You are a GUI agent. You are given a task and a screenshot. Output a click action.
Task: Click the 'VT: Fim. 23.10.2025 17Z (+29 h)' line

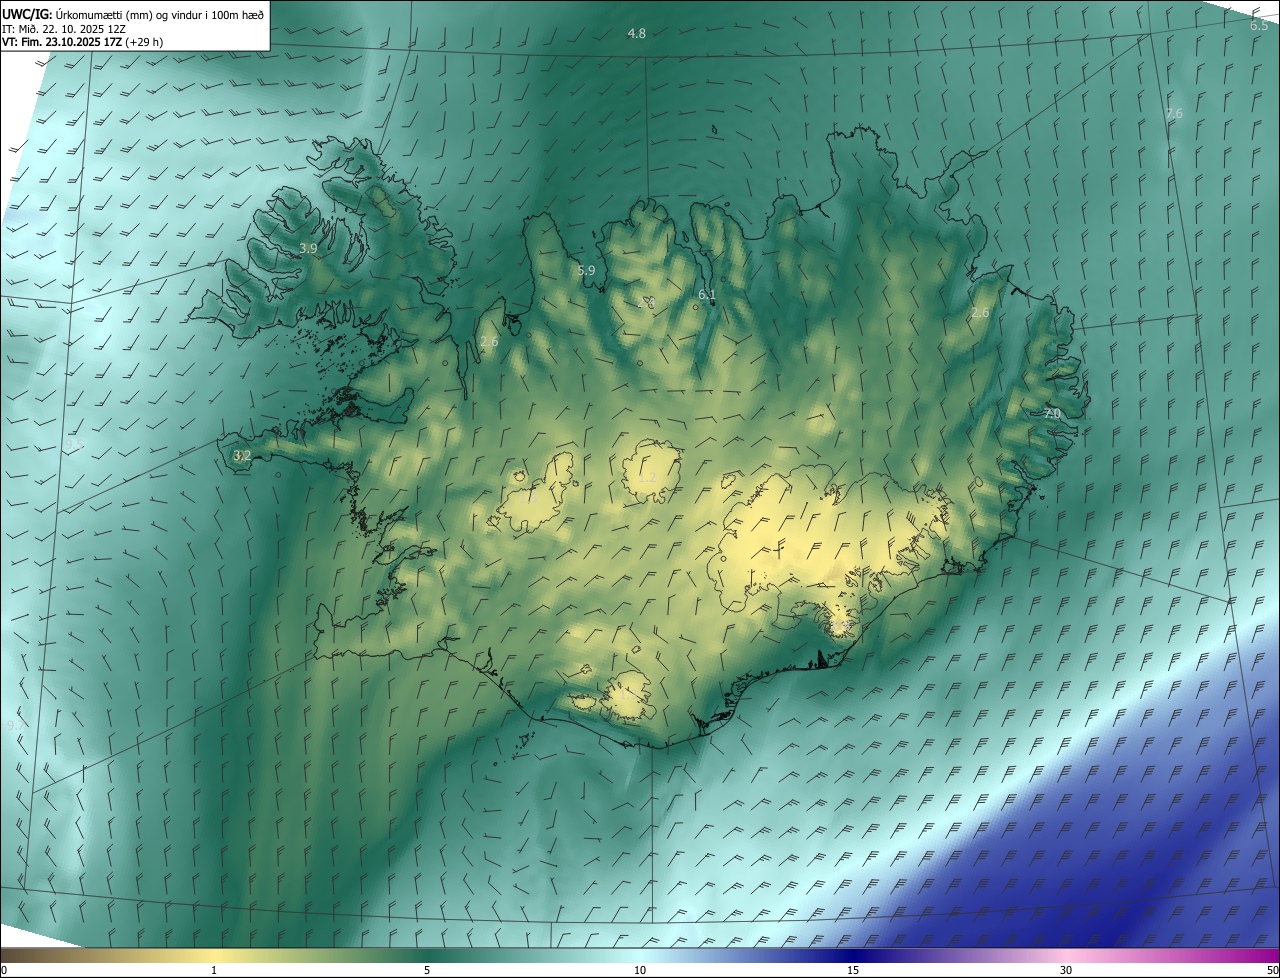pos(83,43)
